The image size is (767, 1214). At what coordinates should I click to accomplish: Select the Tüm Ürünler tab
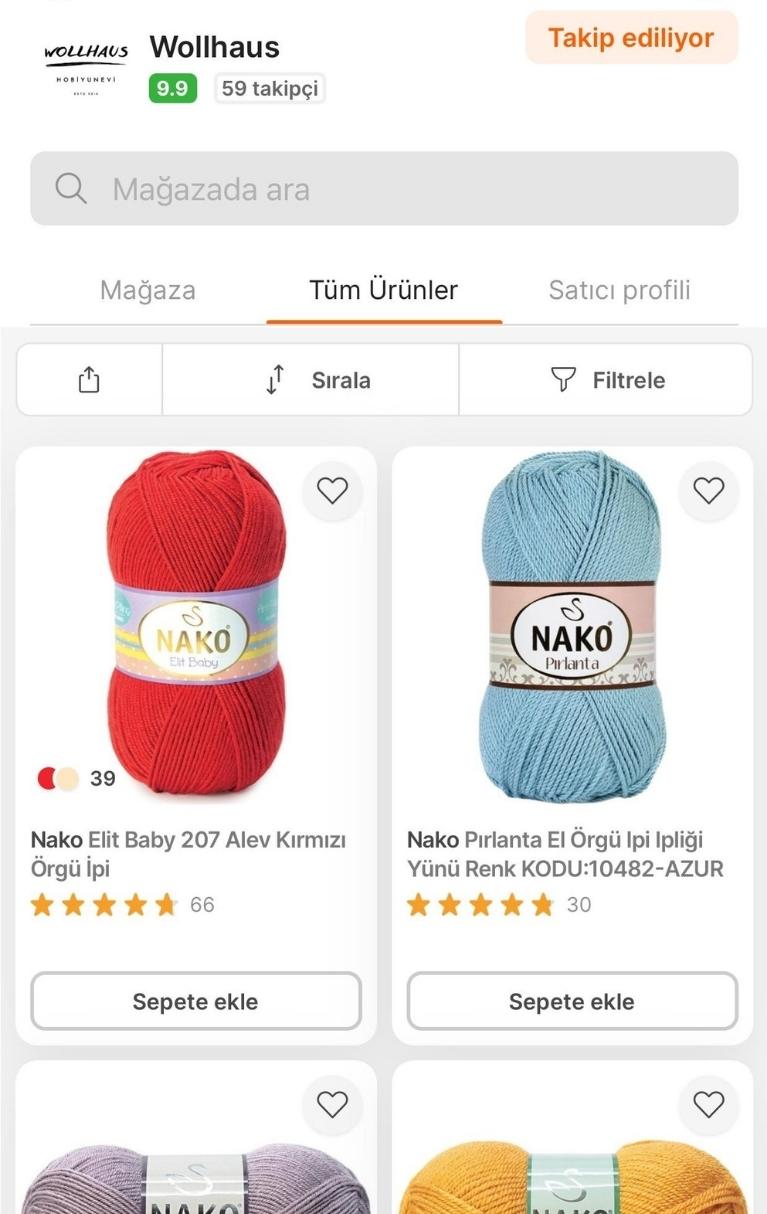384,291
